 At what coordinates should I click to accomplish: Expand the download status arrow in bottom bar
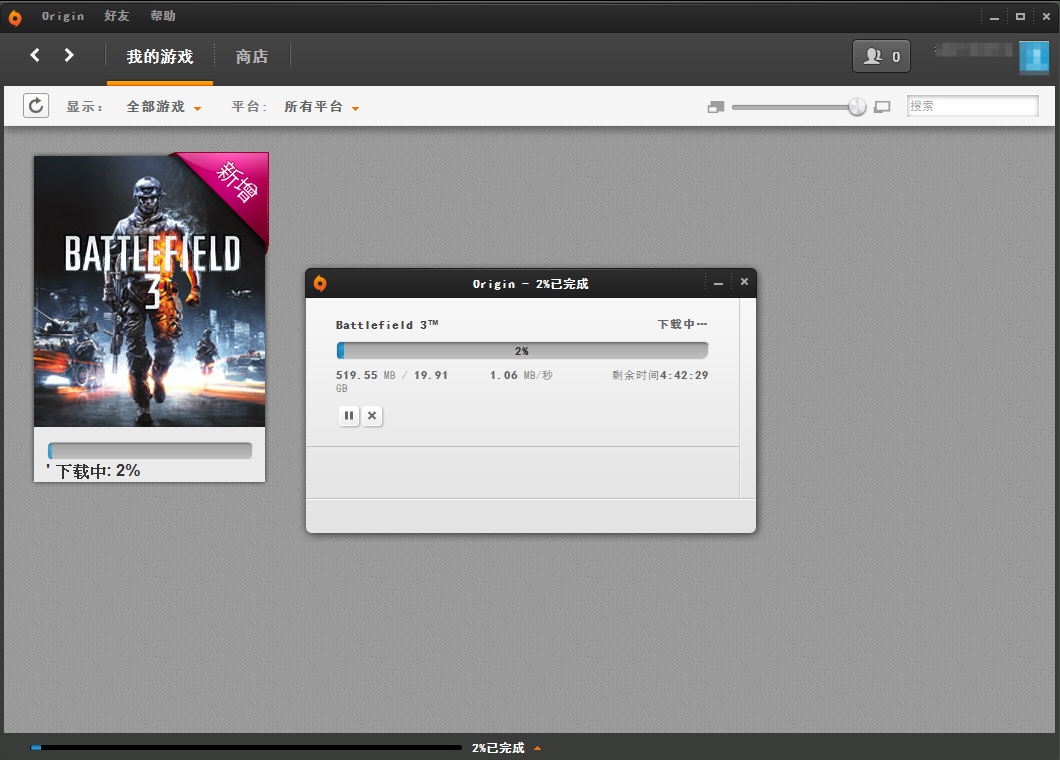[x=537, y=748]
